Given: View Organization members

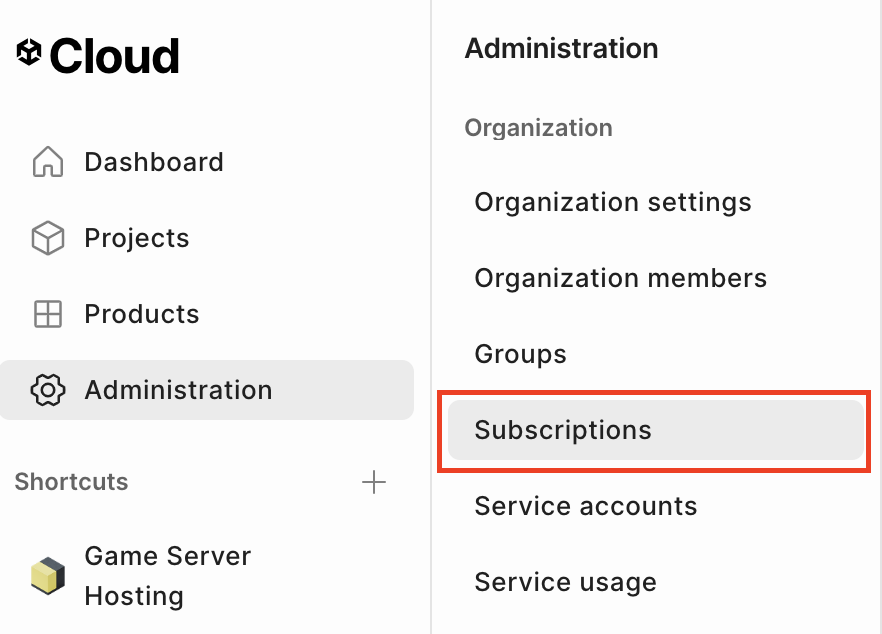Looking at the screenshot, I should tap(621, 278).
